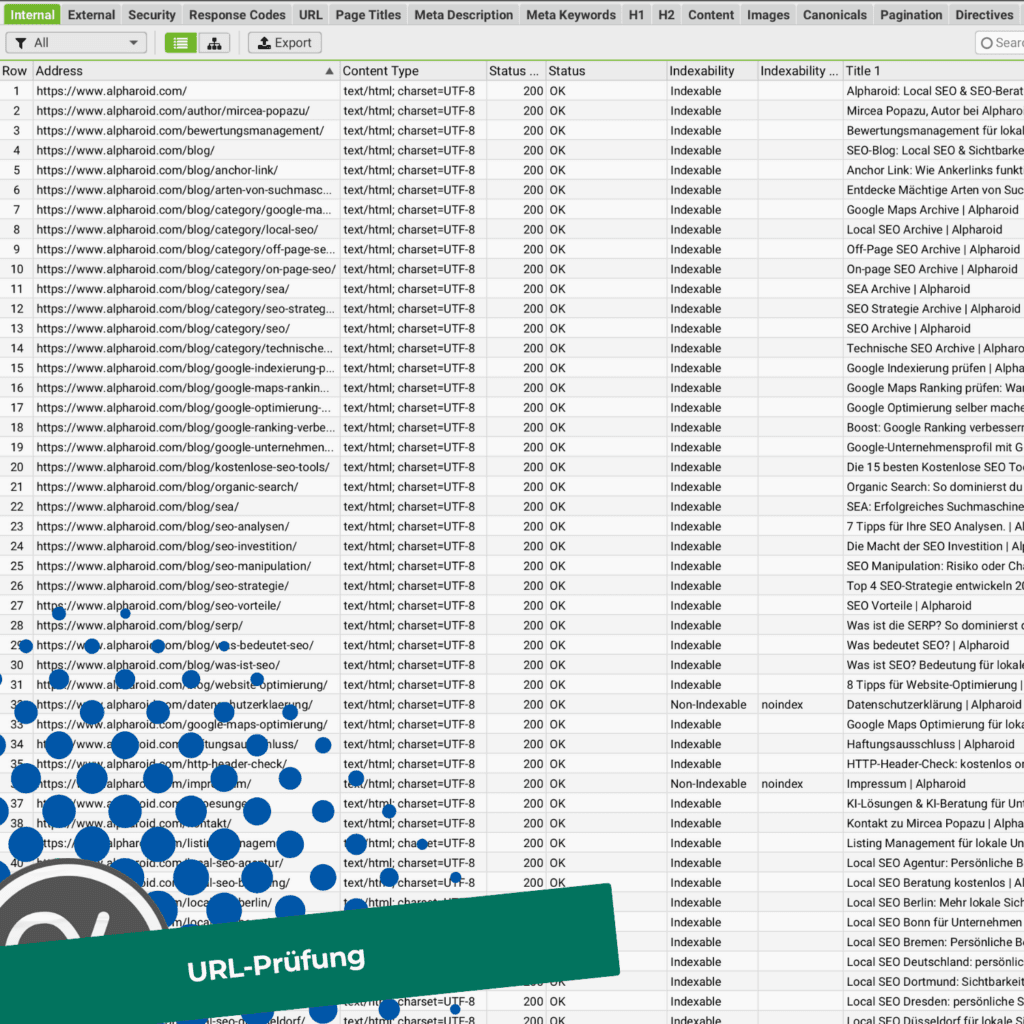
Task: Select the blog/organic-search/ address
Action: [x=167, y=487]
